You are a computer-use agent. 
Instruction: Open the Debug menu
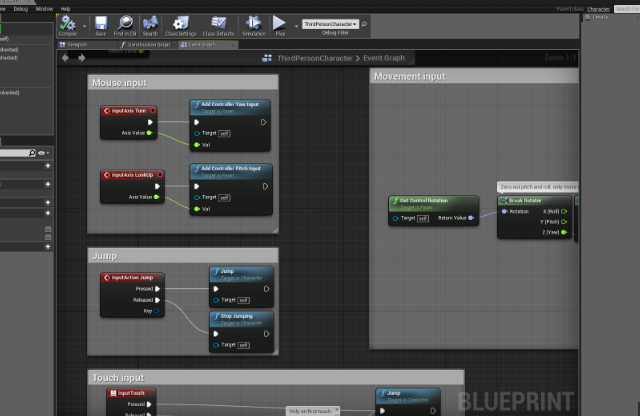tap(20, 9)
